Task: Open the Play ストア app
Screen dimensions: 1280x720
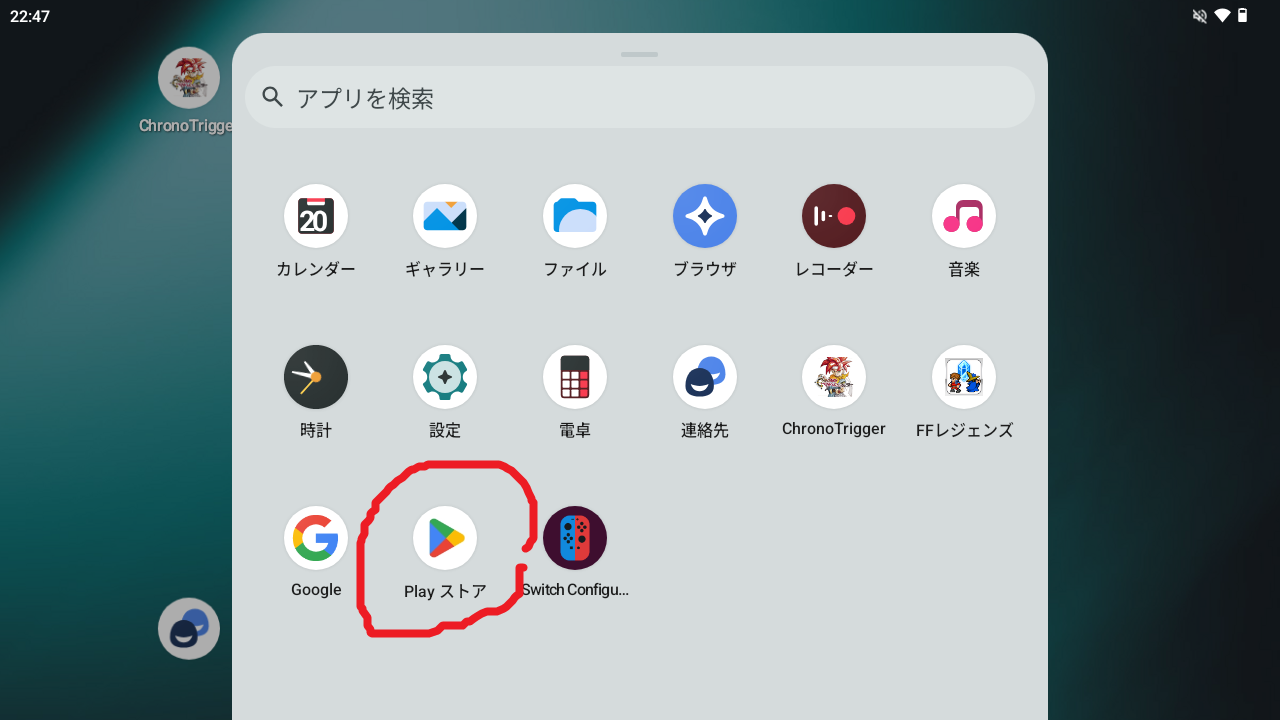Action: (445, 538)
